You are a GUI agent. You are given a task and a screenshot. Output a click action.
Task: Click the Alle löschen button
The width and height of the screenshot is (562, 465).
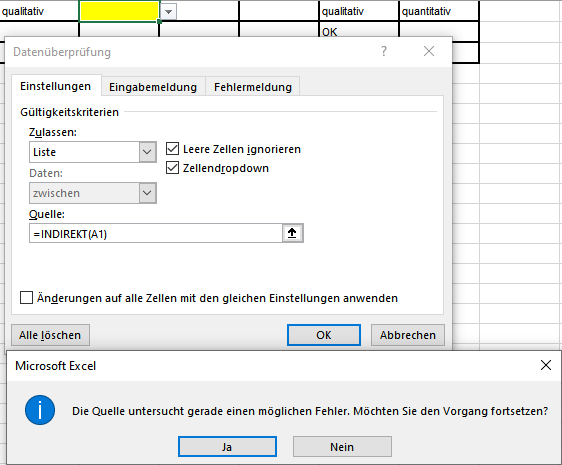pos(50,335)
